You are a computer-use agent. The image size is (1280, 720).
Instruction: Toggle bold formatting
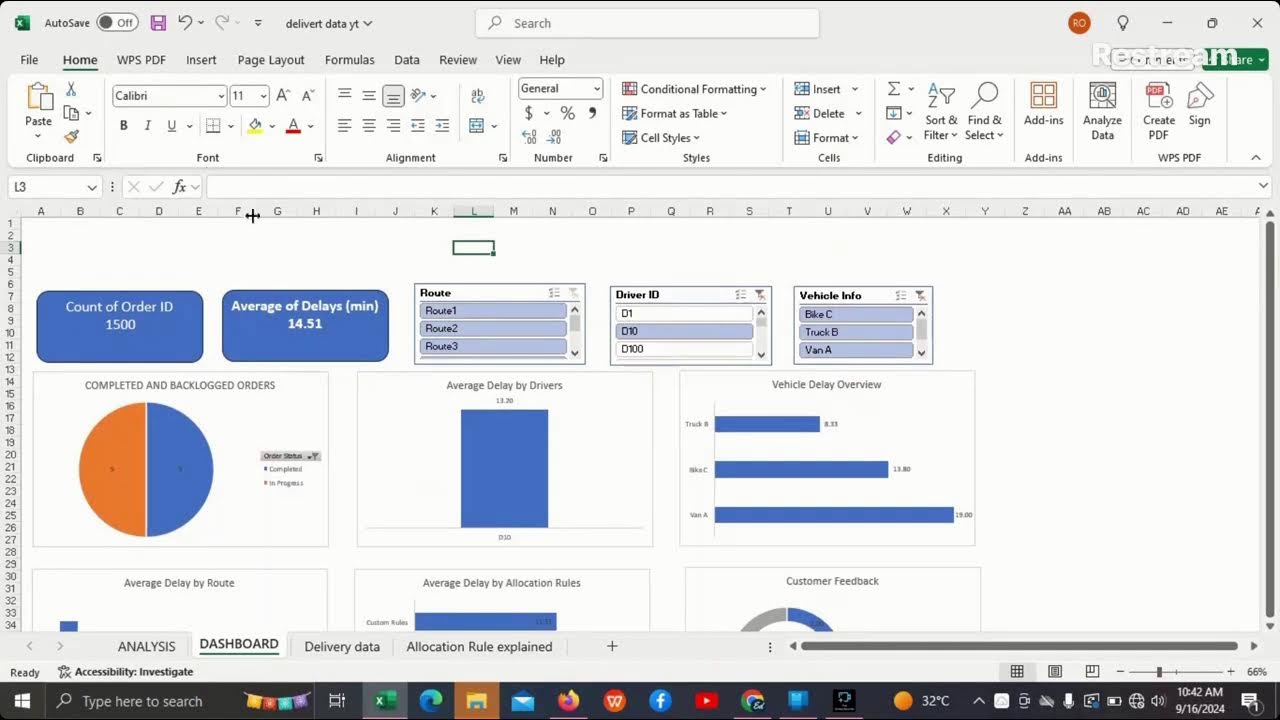124,126
